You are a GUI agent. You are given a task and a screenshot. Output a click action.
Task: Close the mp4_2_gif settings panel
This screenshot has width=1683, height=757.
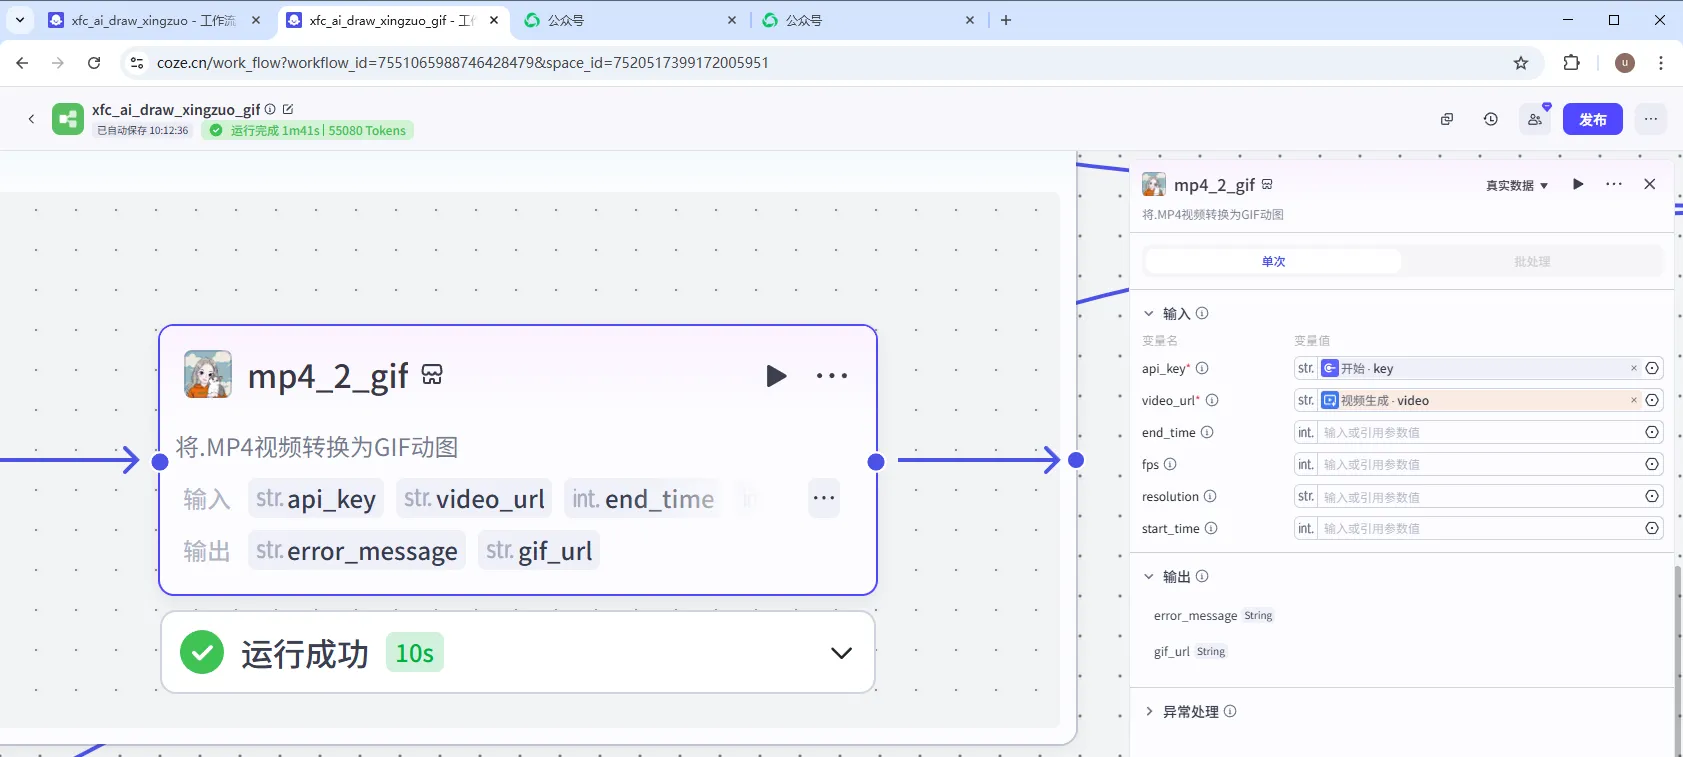point(1649,184)
